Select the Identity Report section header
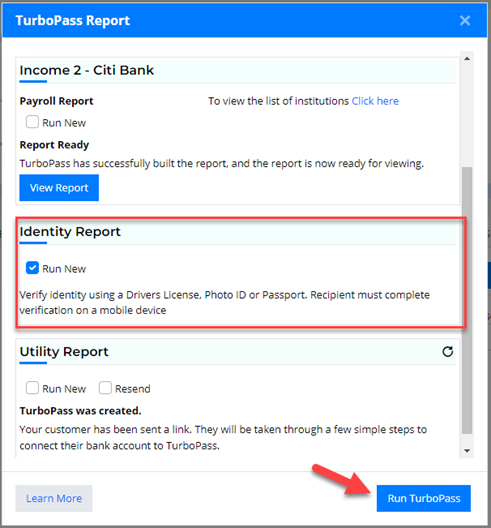491x528 pixels. (70, 232)
